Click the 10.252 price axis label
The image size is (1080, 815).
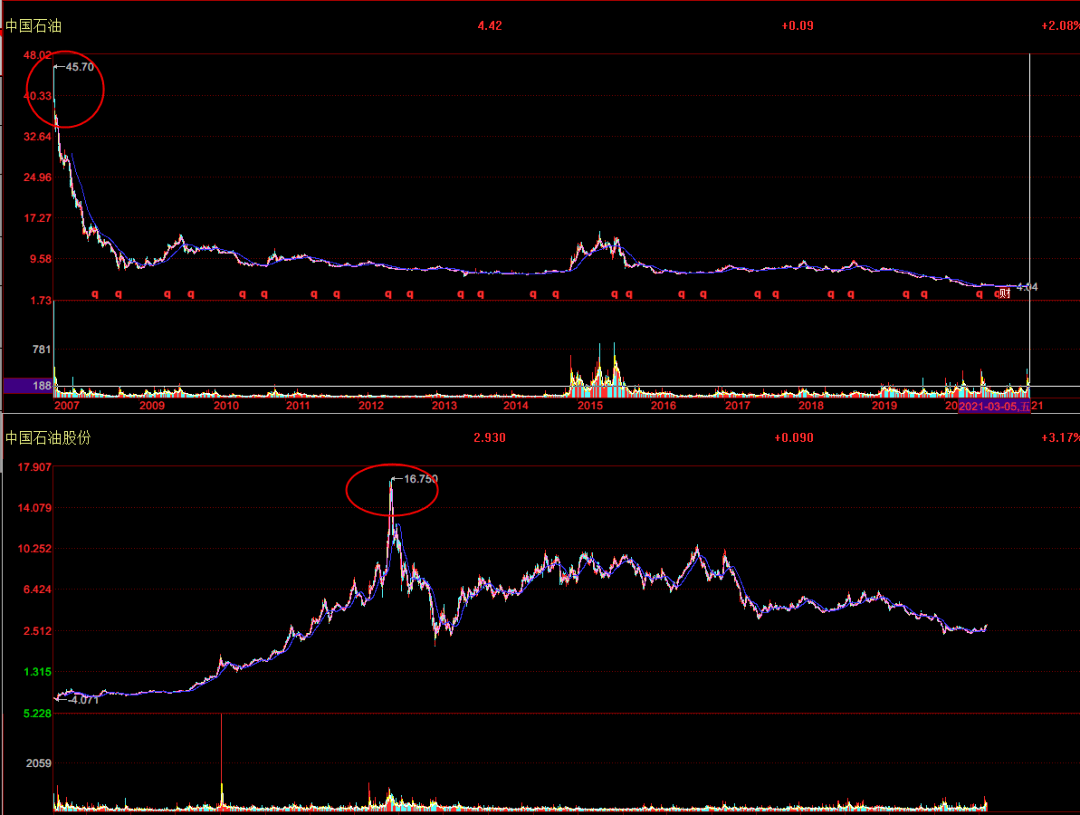[34, 548]
